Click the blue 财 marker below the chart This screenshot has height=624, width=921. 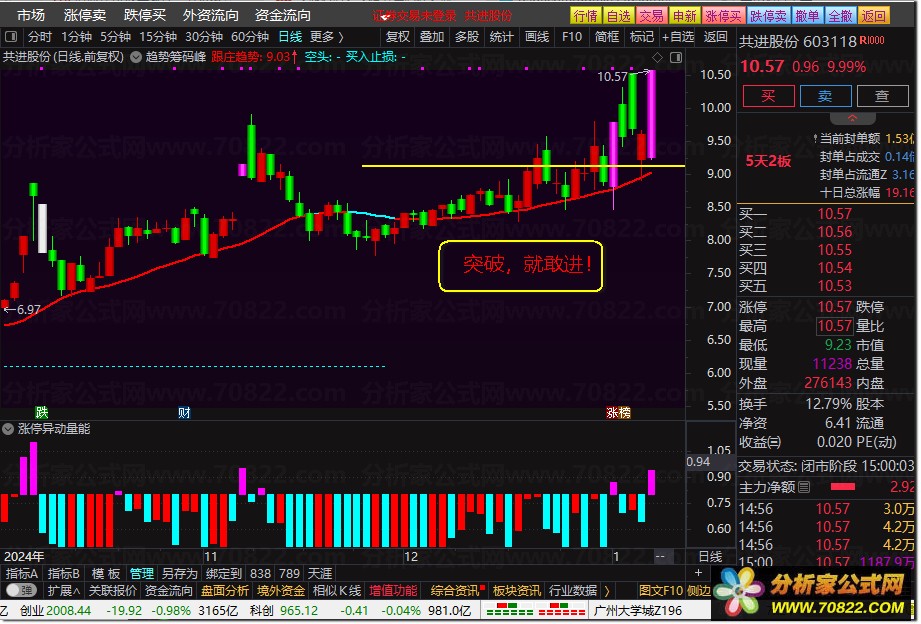[184, 412]
